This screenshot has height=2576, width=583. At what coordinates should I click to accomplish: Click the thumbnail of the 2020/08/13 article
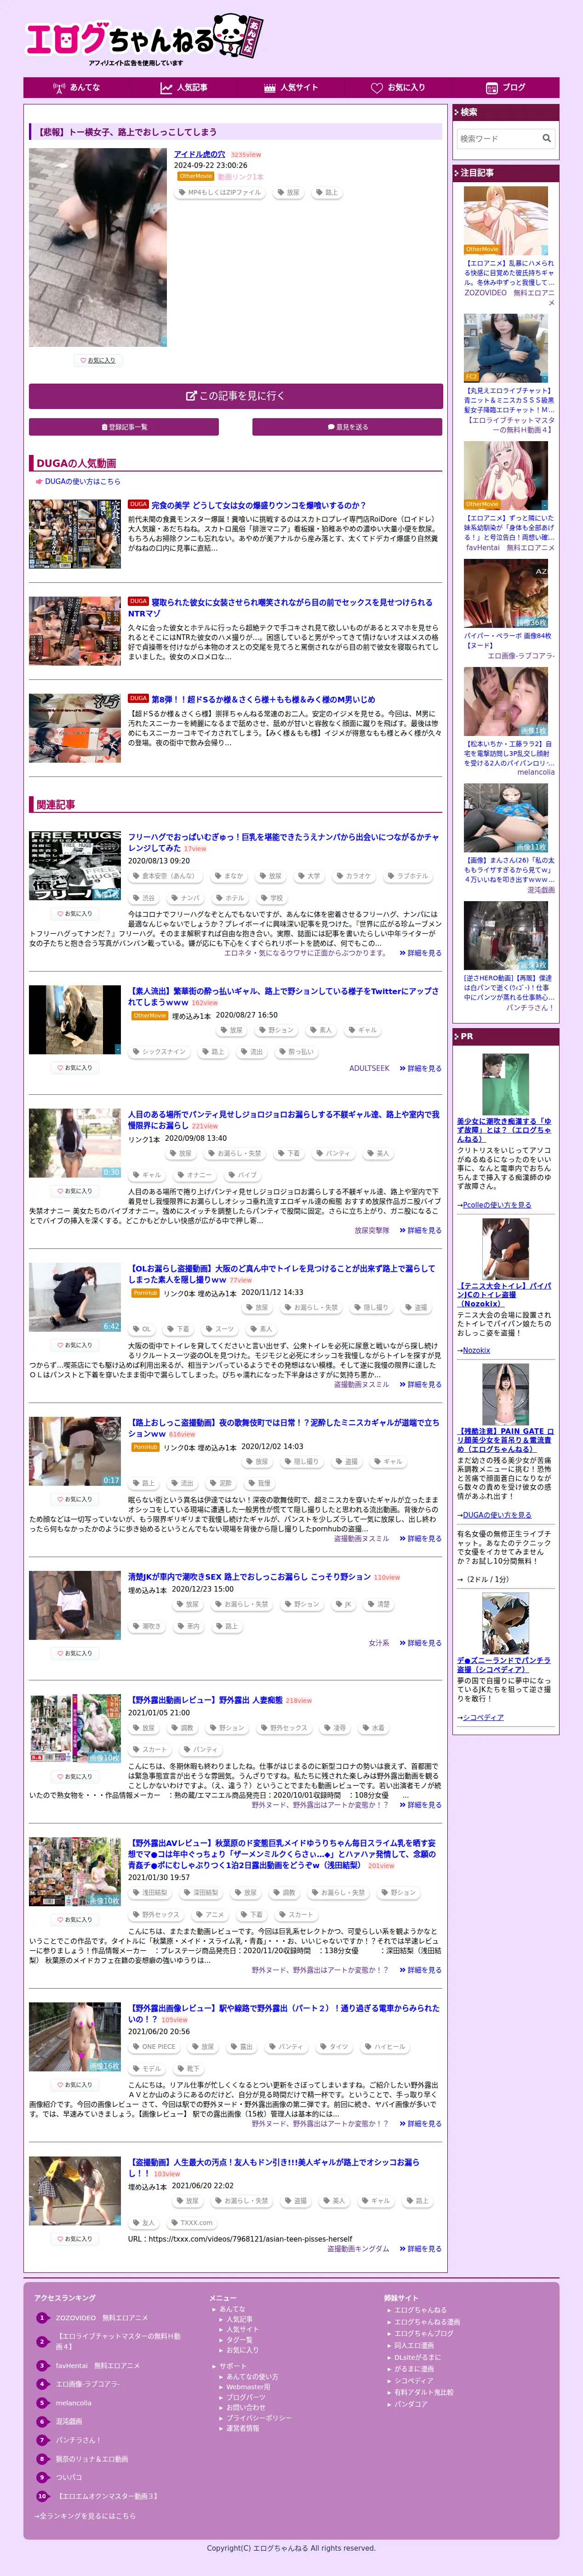click(x=75, y=866)
